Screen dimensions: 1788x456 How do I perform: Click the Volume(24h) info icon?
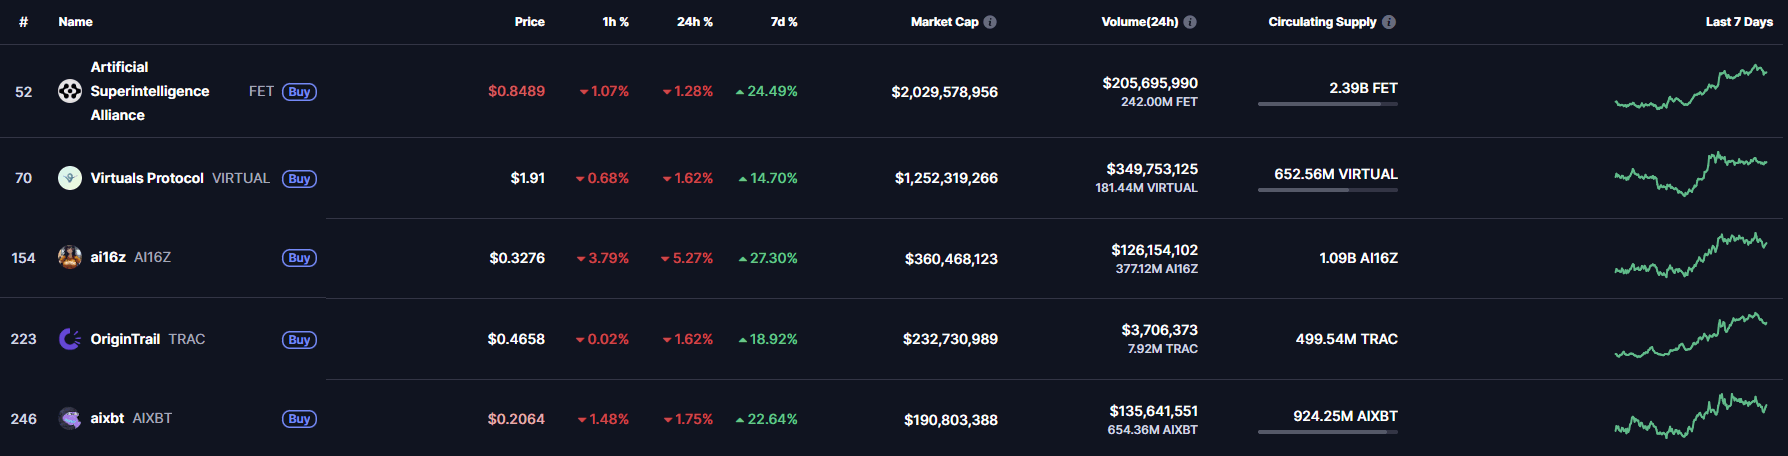click(1190, 22)
